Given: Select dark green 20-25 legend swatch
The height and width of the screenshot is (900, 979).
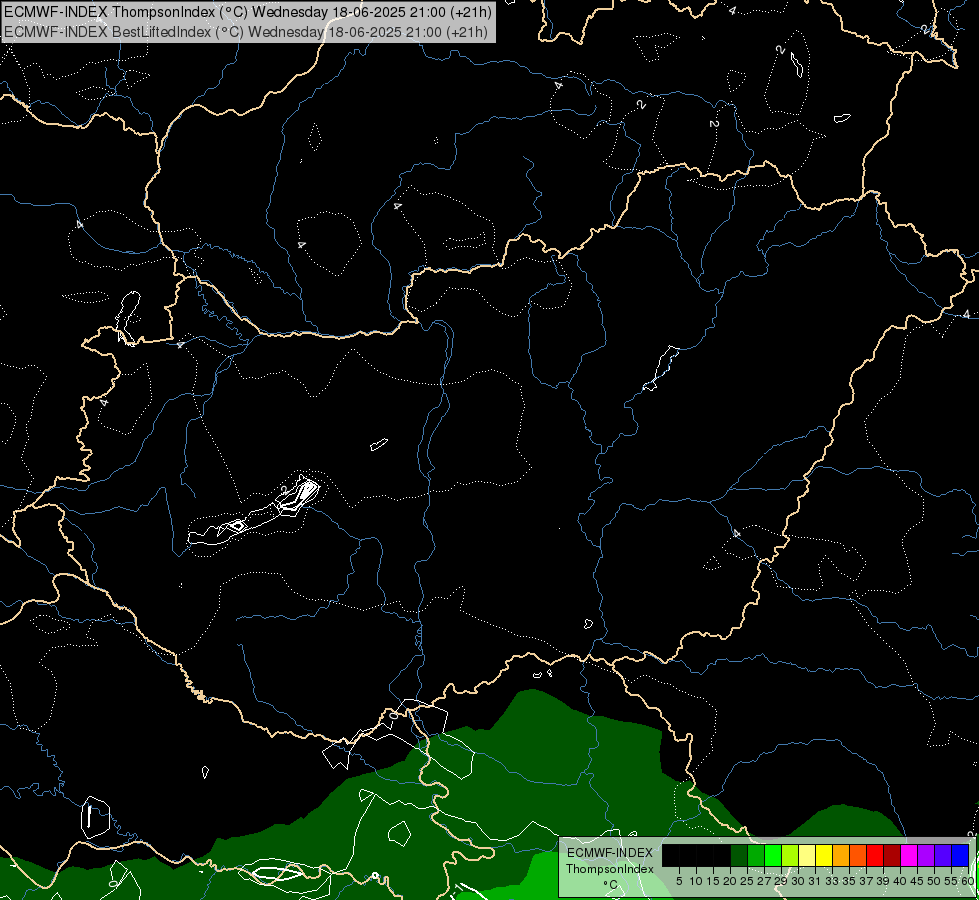Looking at the screenshot, I should (x=739, y=856).
